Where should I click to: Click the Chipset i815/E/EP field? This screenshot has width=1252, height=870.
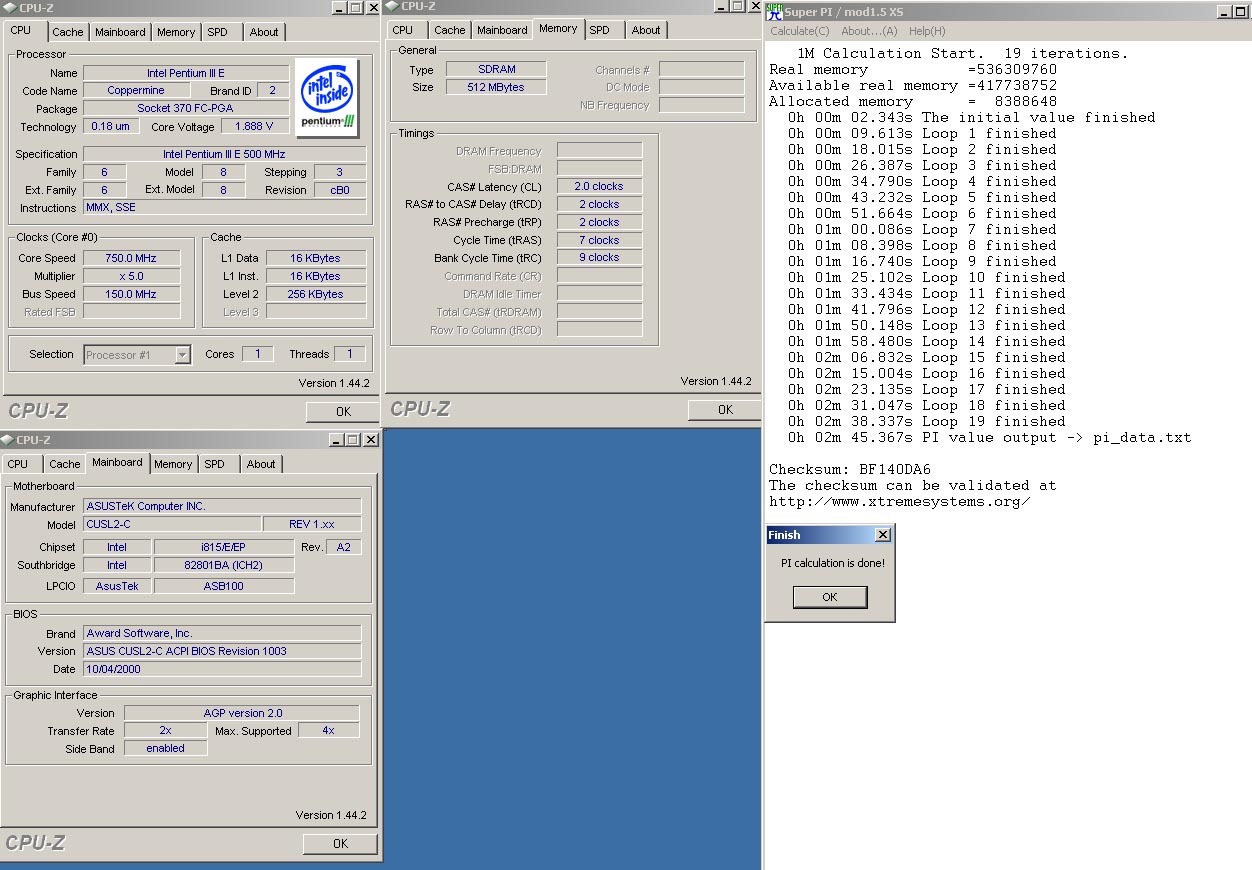click(225, 547)
